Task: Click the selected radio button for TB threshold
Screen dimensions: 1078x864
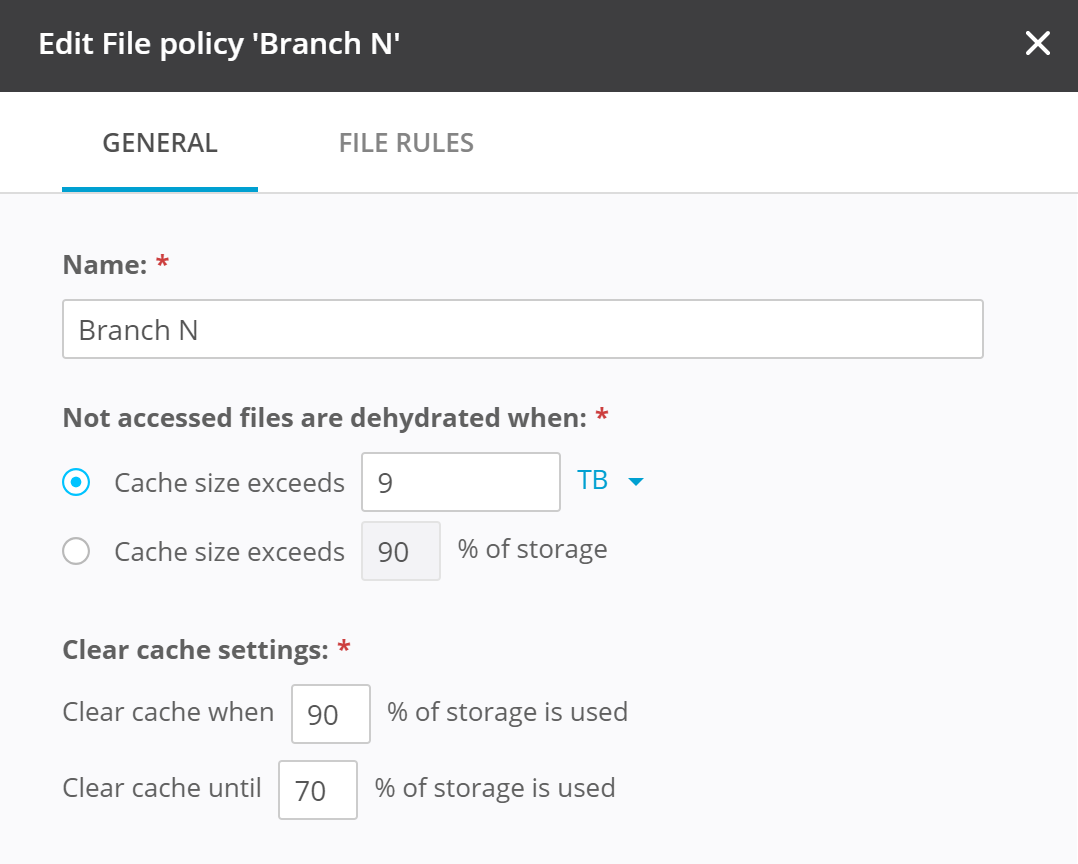Action: 76,481
